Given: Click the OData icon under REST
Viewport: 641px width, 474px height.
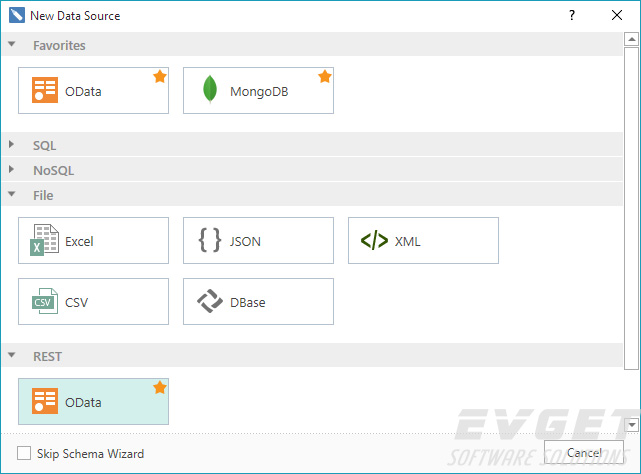Looking at the screenshot, I should [45, 401].
